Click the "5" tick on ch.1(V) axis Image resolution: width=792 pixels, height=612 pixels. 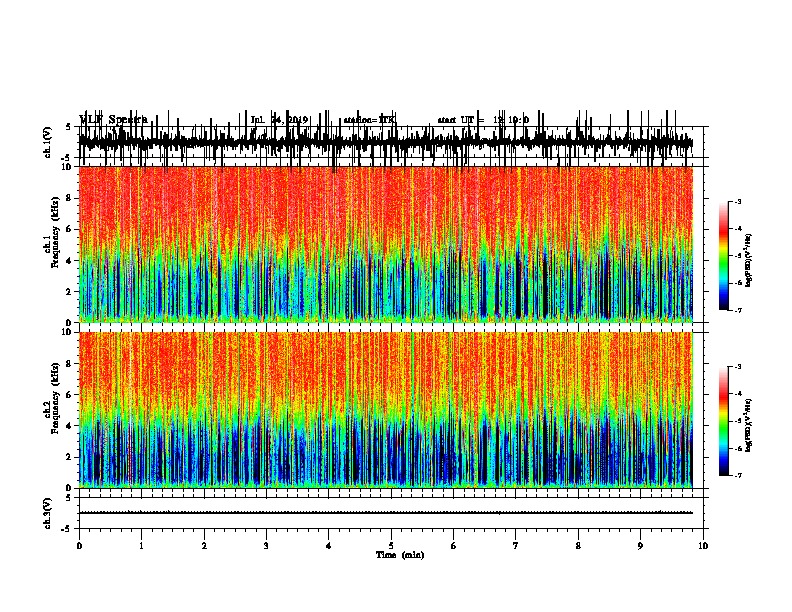68,127
